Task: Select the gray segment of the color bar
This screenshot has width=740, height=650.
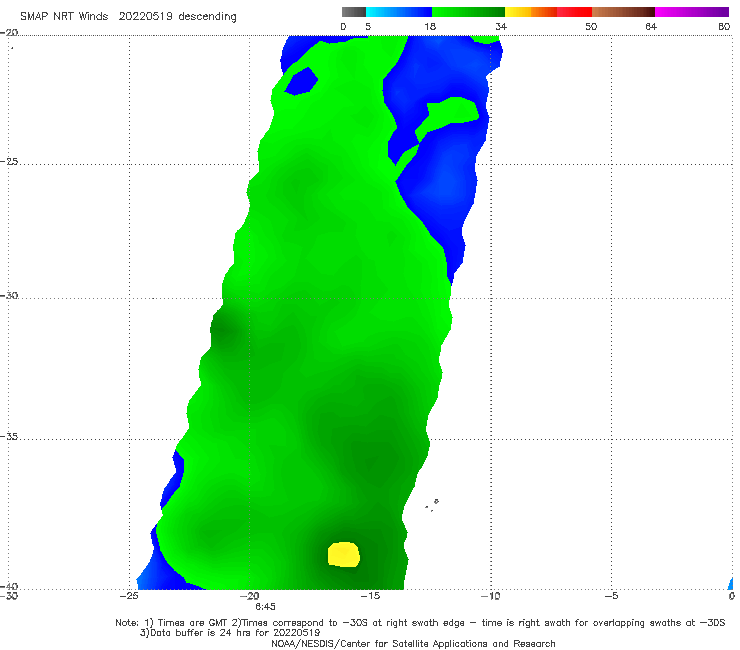Action: [354, 12]
